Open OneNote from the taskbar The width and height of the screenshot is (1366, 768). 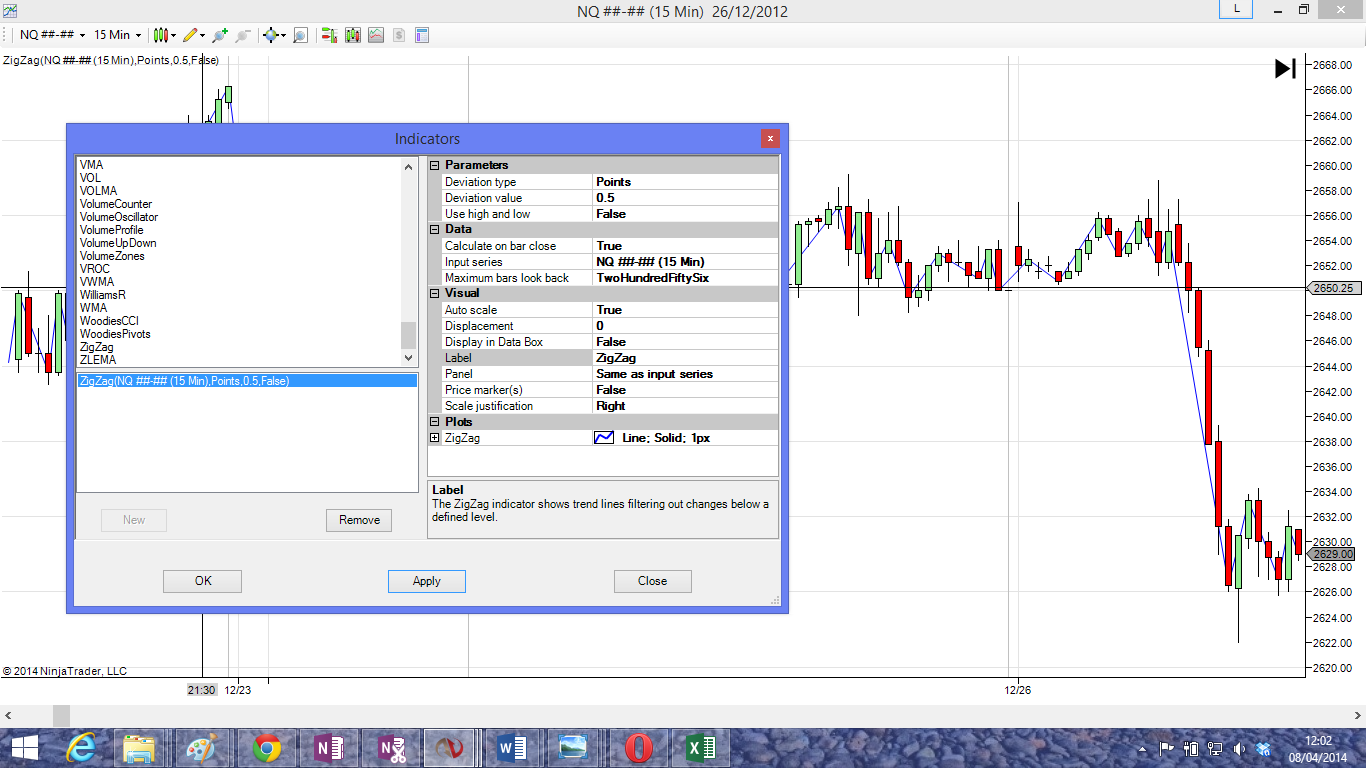[327, 748]
